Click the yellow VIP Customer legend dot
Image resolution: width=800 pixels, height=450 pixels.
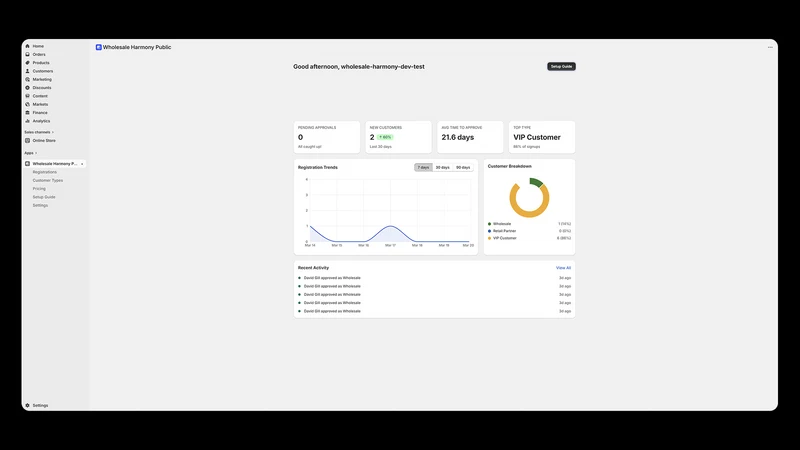[x=489, y=238]
